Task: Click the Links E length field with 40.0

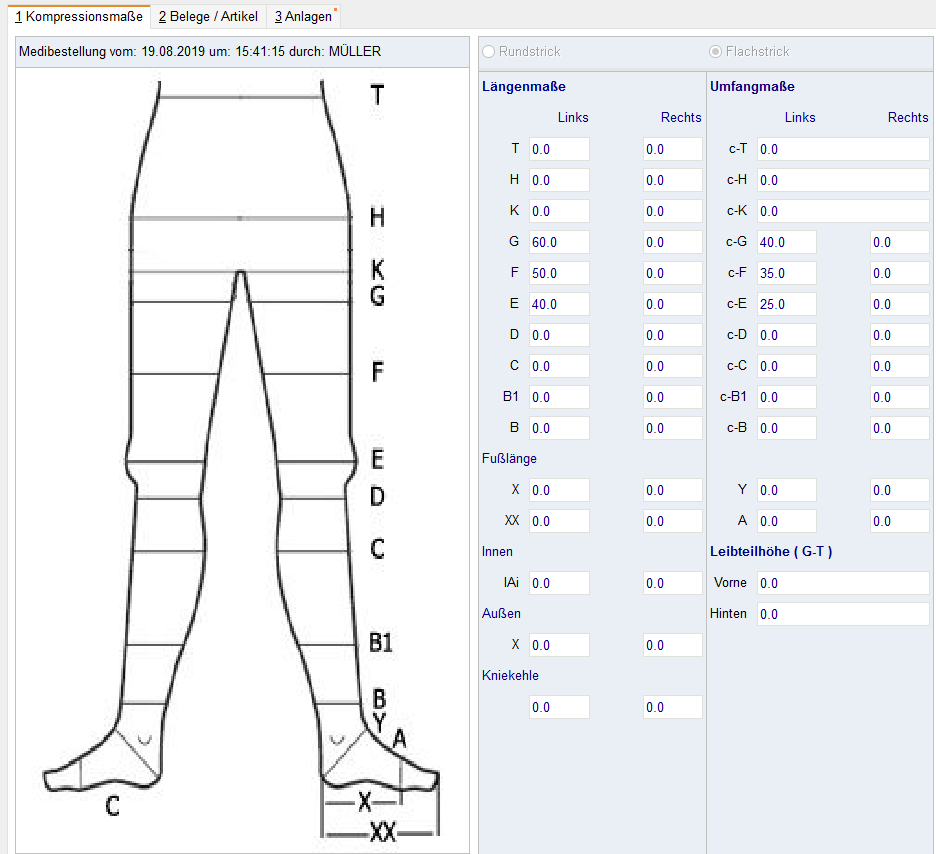Action: (558, 304)
